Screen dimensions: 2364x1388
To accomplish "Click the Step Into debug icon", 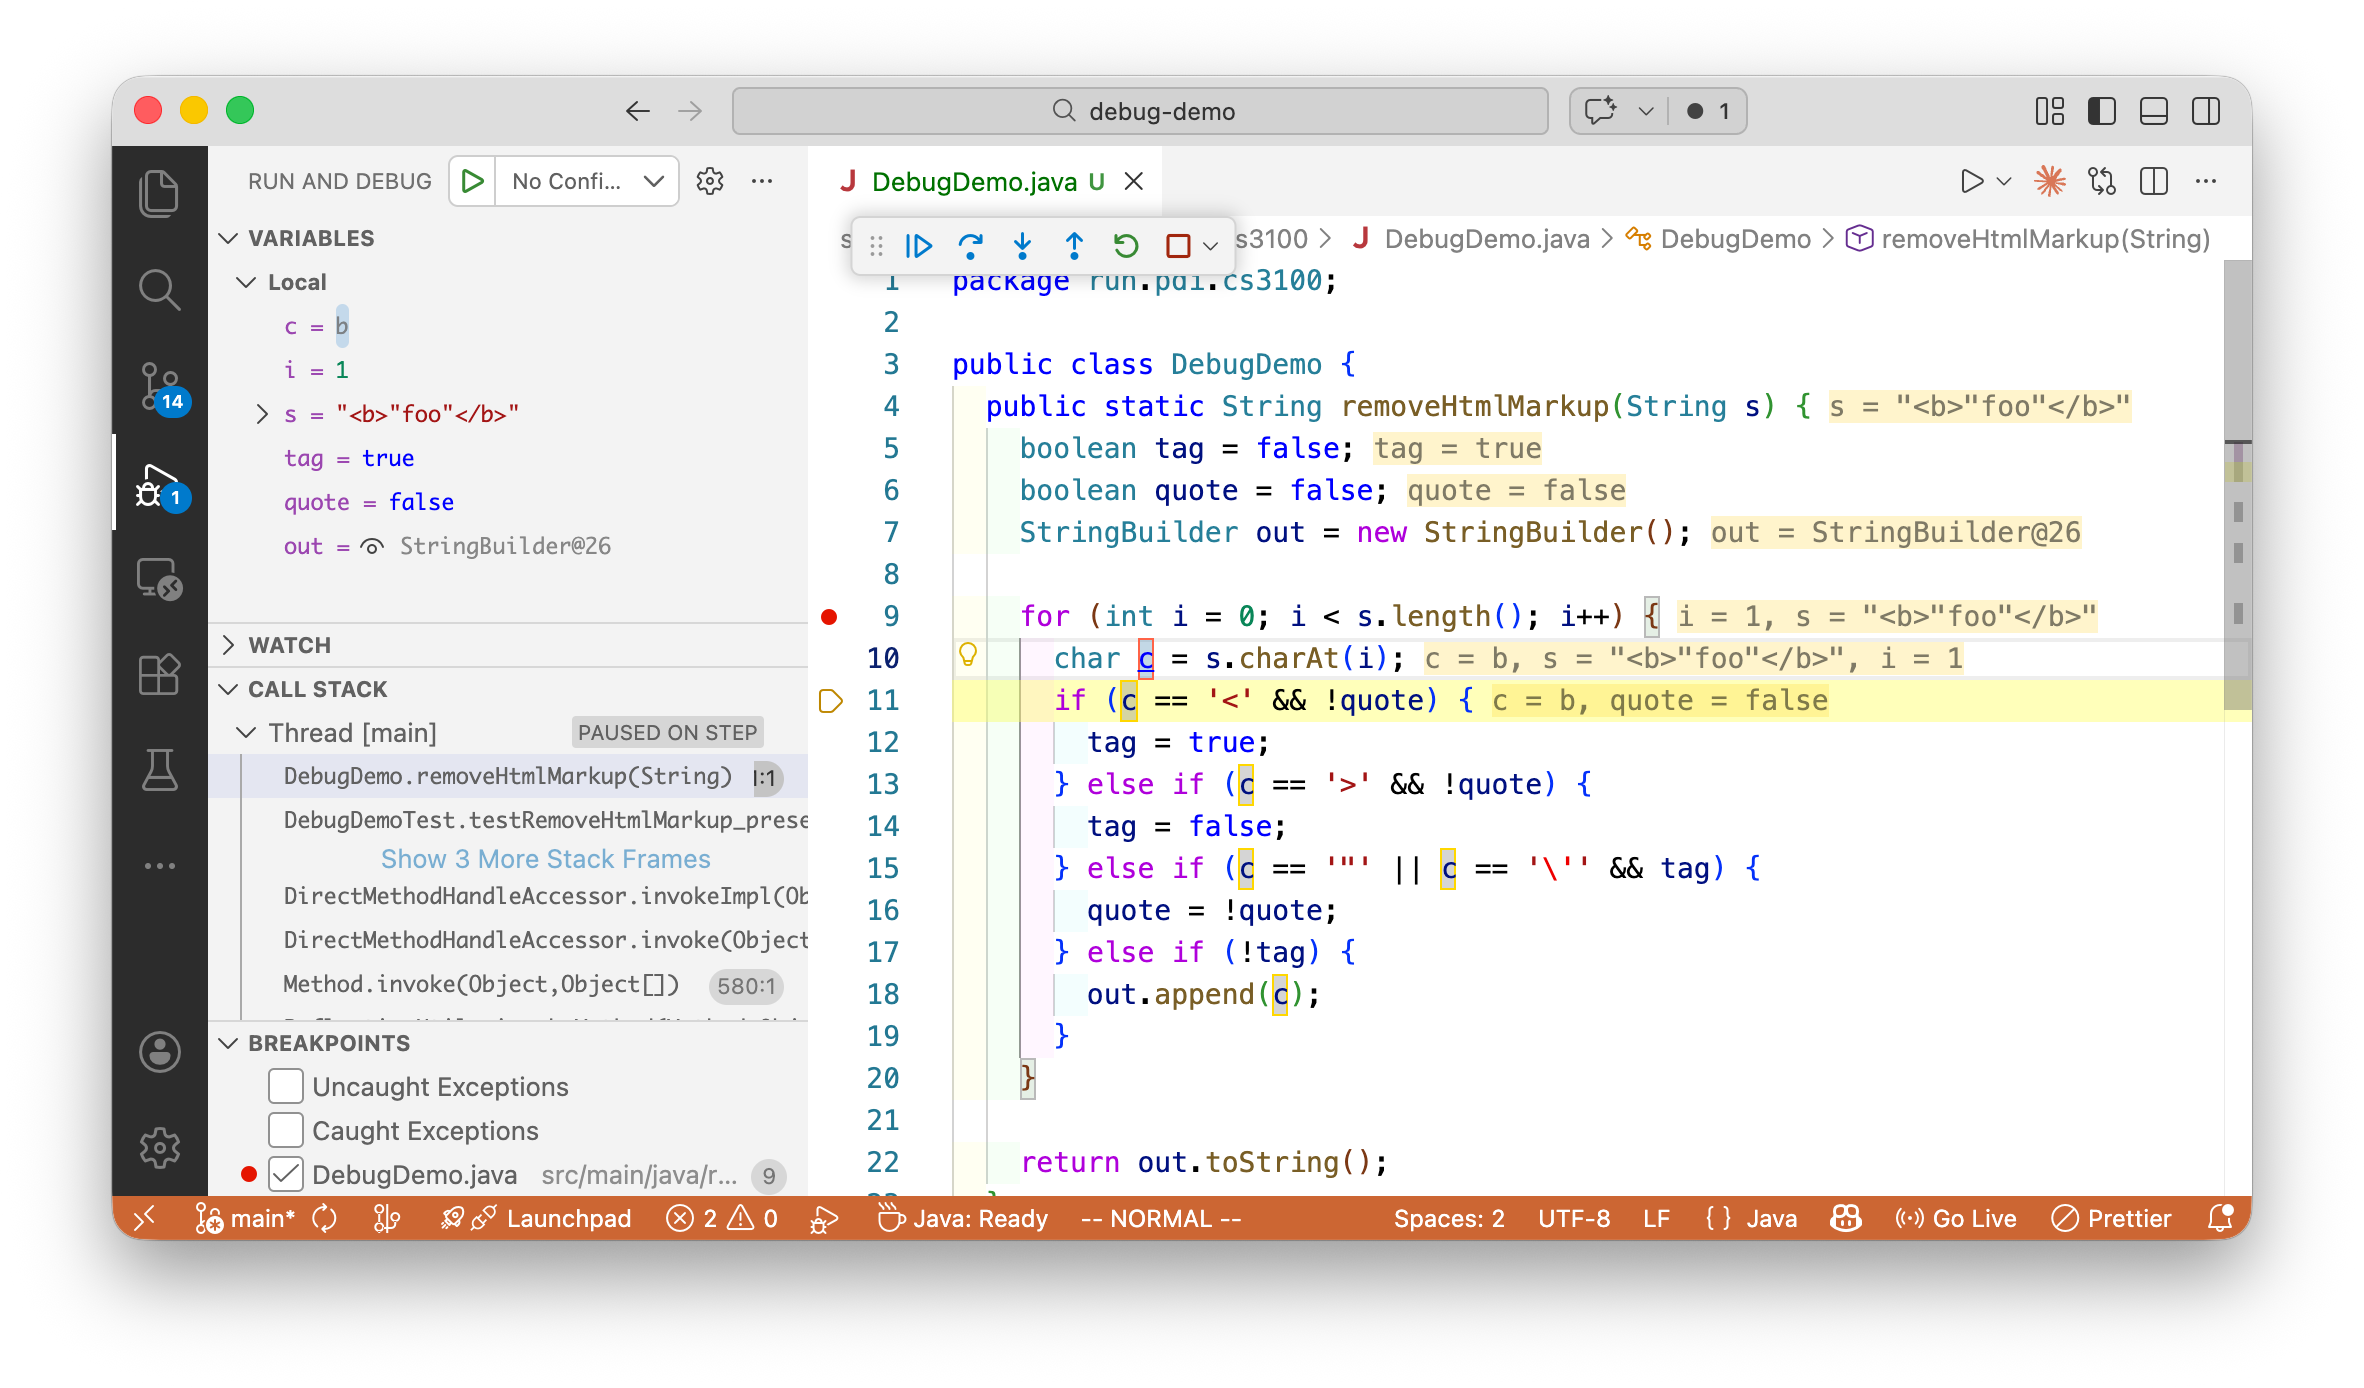I will point(1022,245).
